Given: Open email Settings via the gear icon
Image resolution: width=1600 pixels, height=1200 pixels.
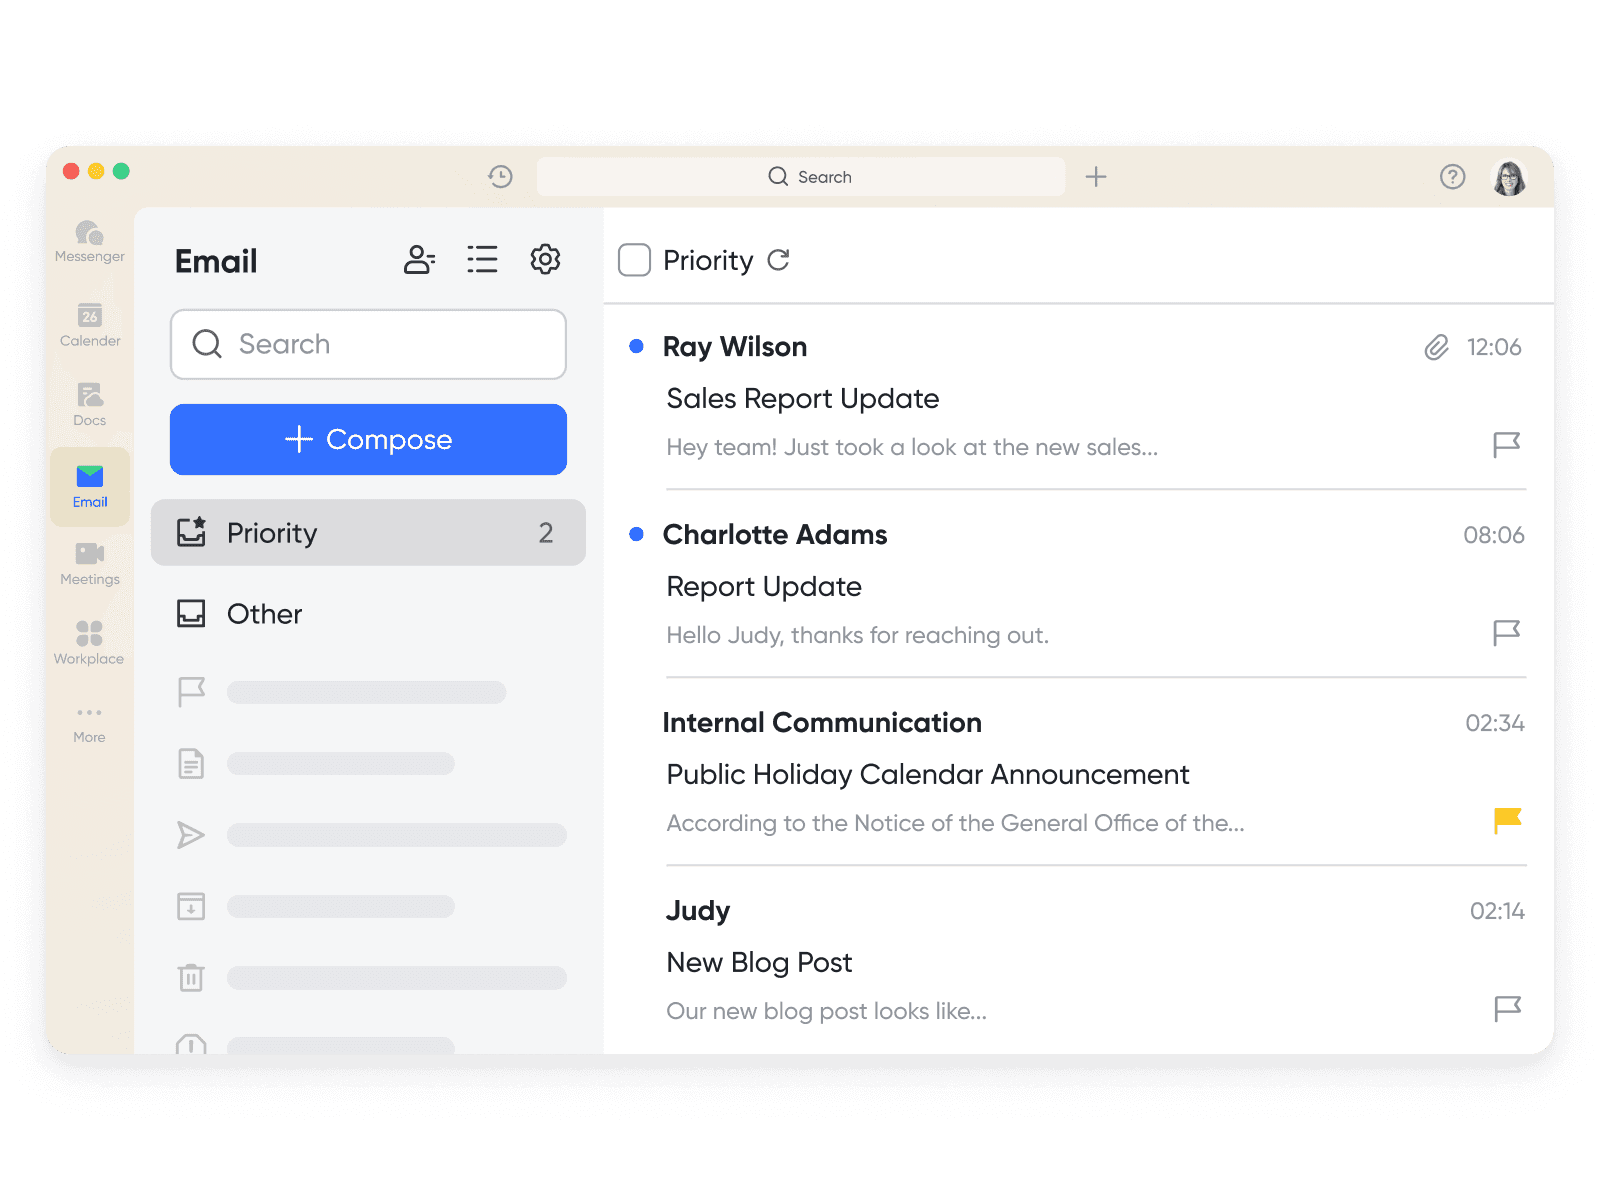Looking at the screenshot, I should 545,259.
